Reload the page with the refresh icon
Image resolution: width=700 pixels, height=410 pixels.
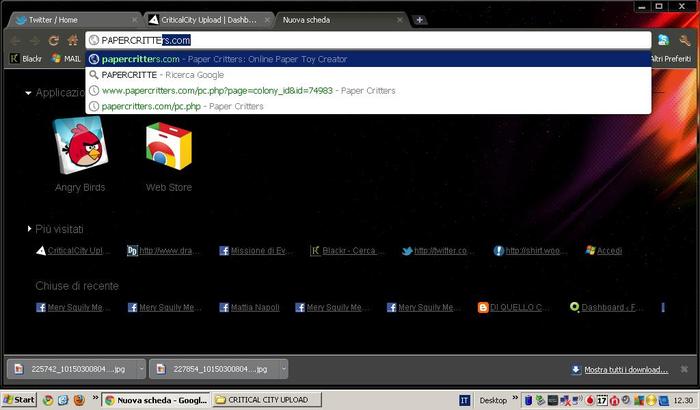54,41
